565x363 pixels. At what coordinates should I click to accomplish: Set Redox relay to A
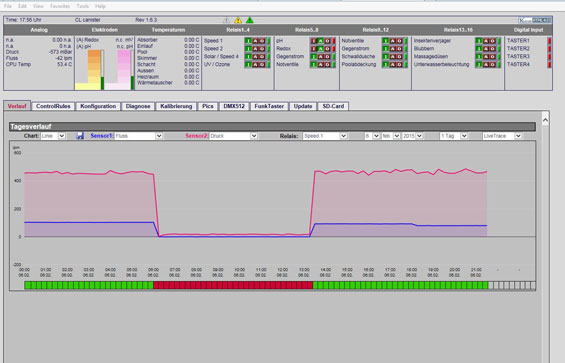click(320, 49)
